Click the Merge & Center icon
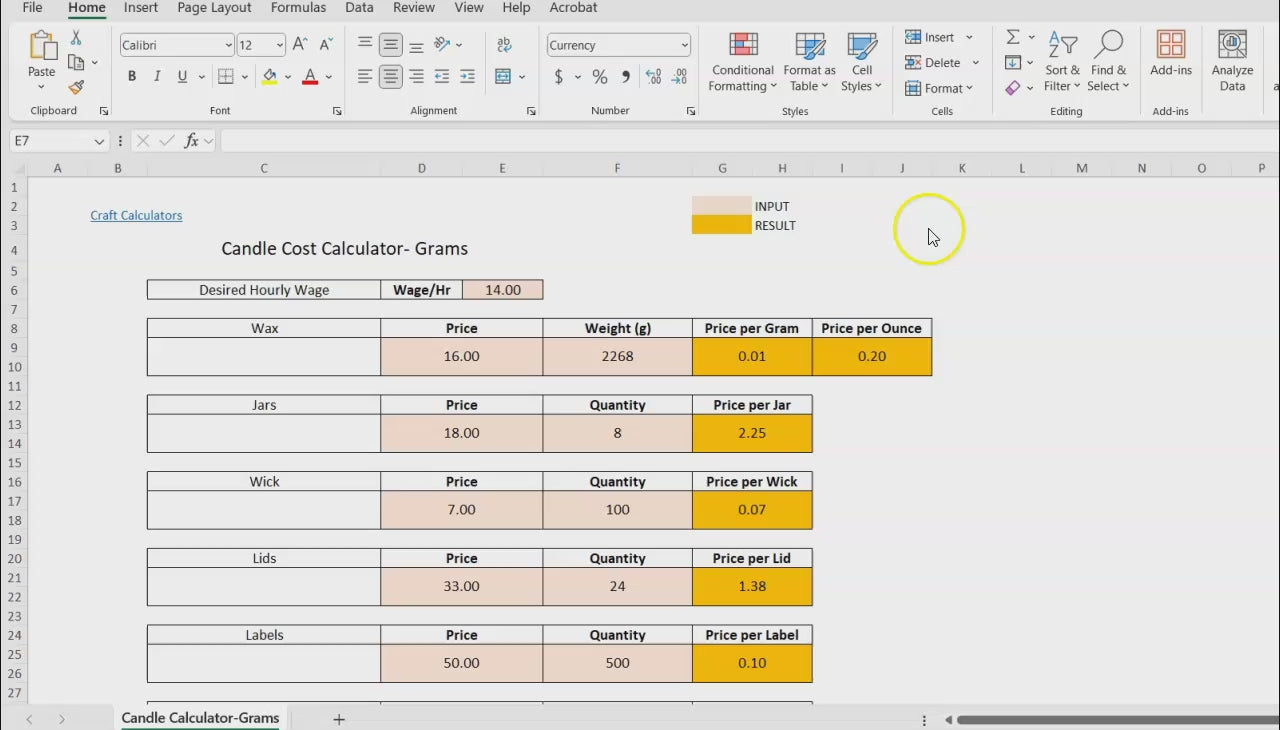This screenshot has width=1280, height=730. (503, 77)
